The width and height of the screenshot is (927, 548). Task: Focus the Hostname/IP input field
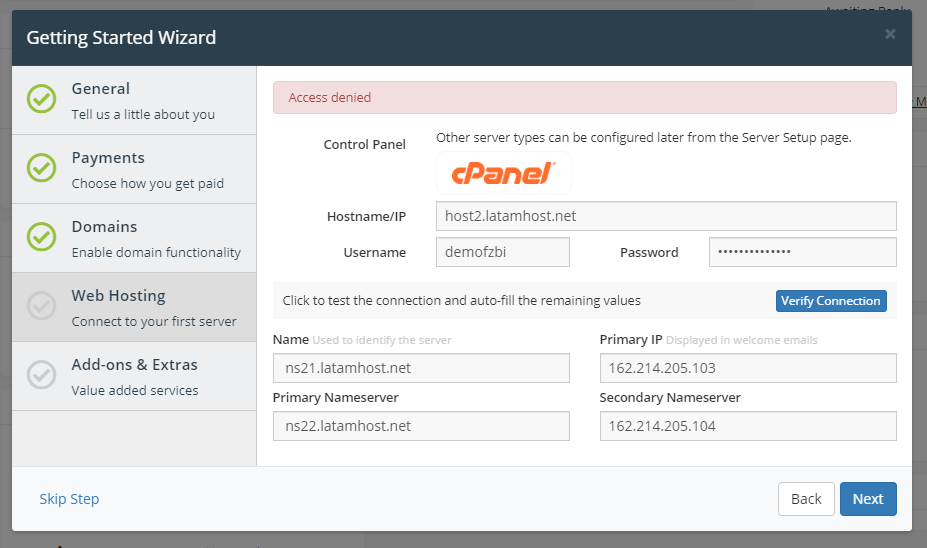[x=666, y=216]
